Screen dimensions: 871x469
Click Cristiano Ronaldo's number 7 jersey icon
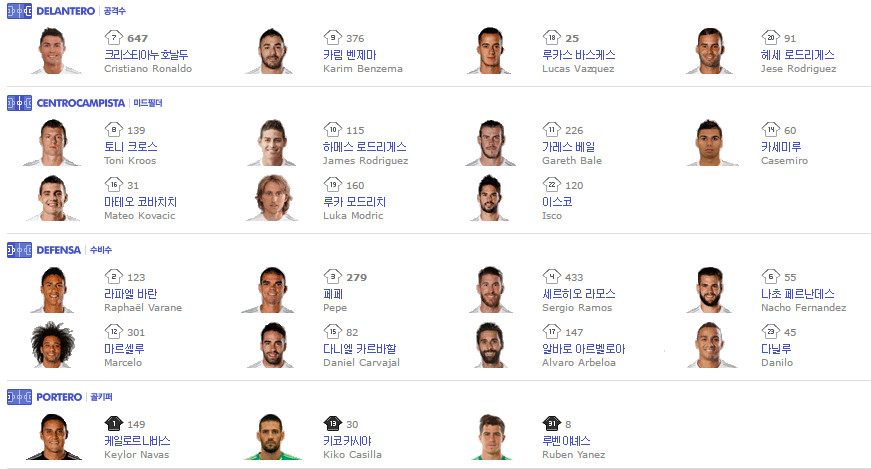[113, 38]
